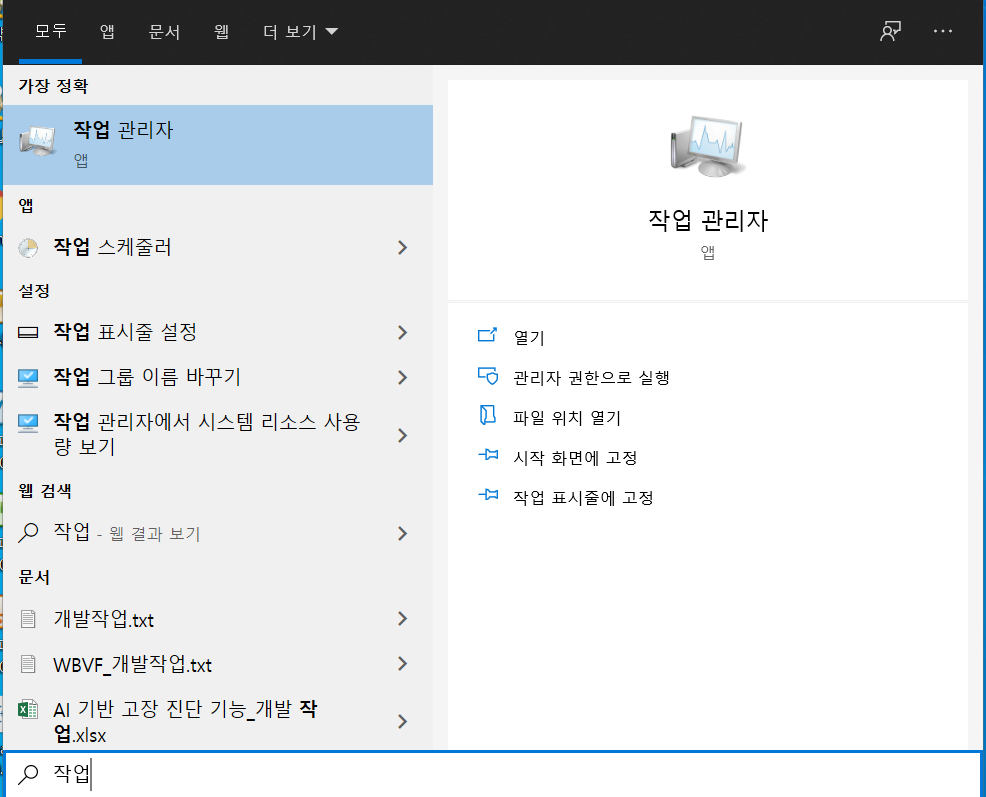The image size is (986, 797).
Task: Click the pin icon for 작업 표시줄에 고정
Action: (488, 495)
